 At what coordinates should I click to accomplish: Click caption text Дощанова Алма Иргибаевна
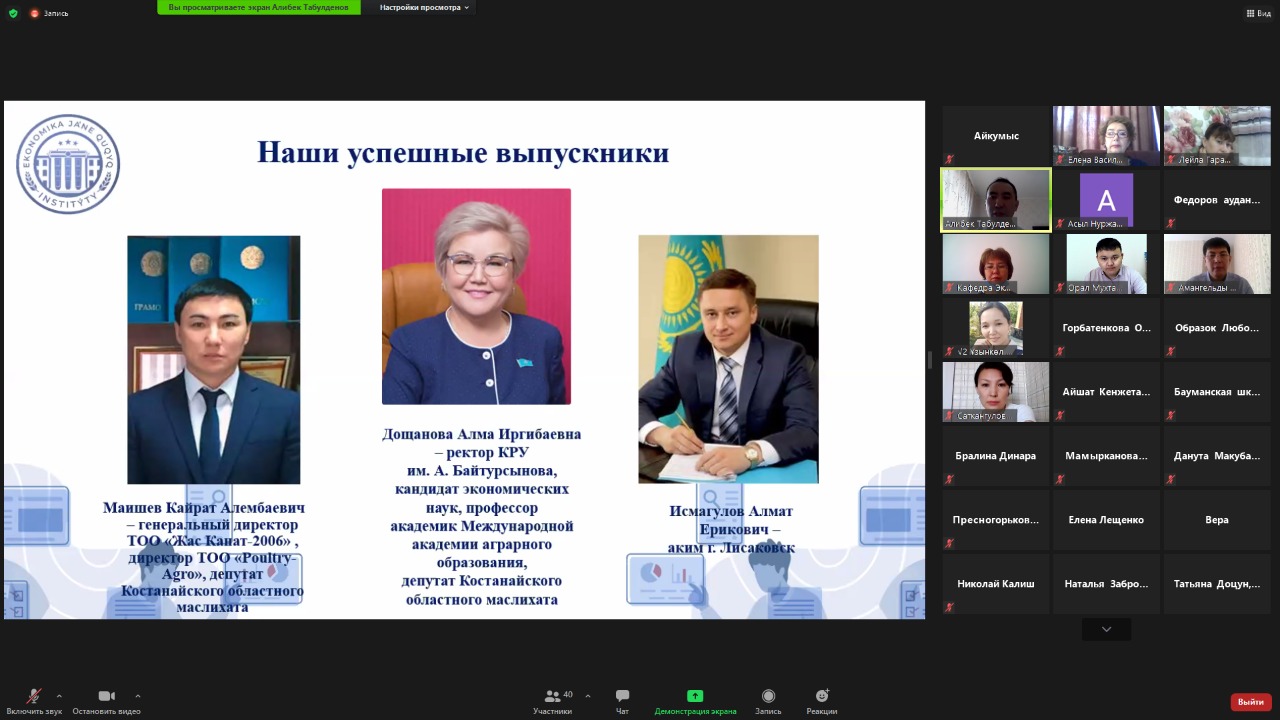(x=481, y=435)
